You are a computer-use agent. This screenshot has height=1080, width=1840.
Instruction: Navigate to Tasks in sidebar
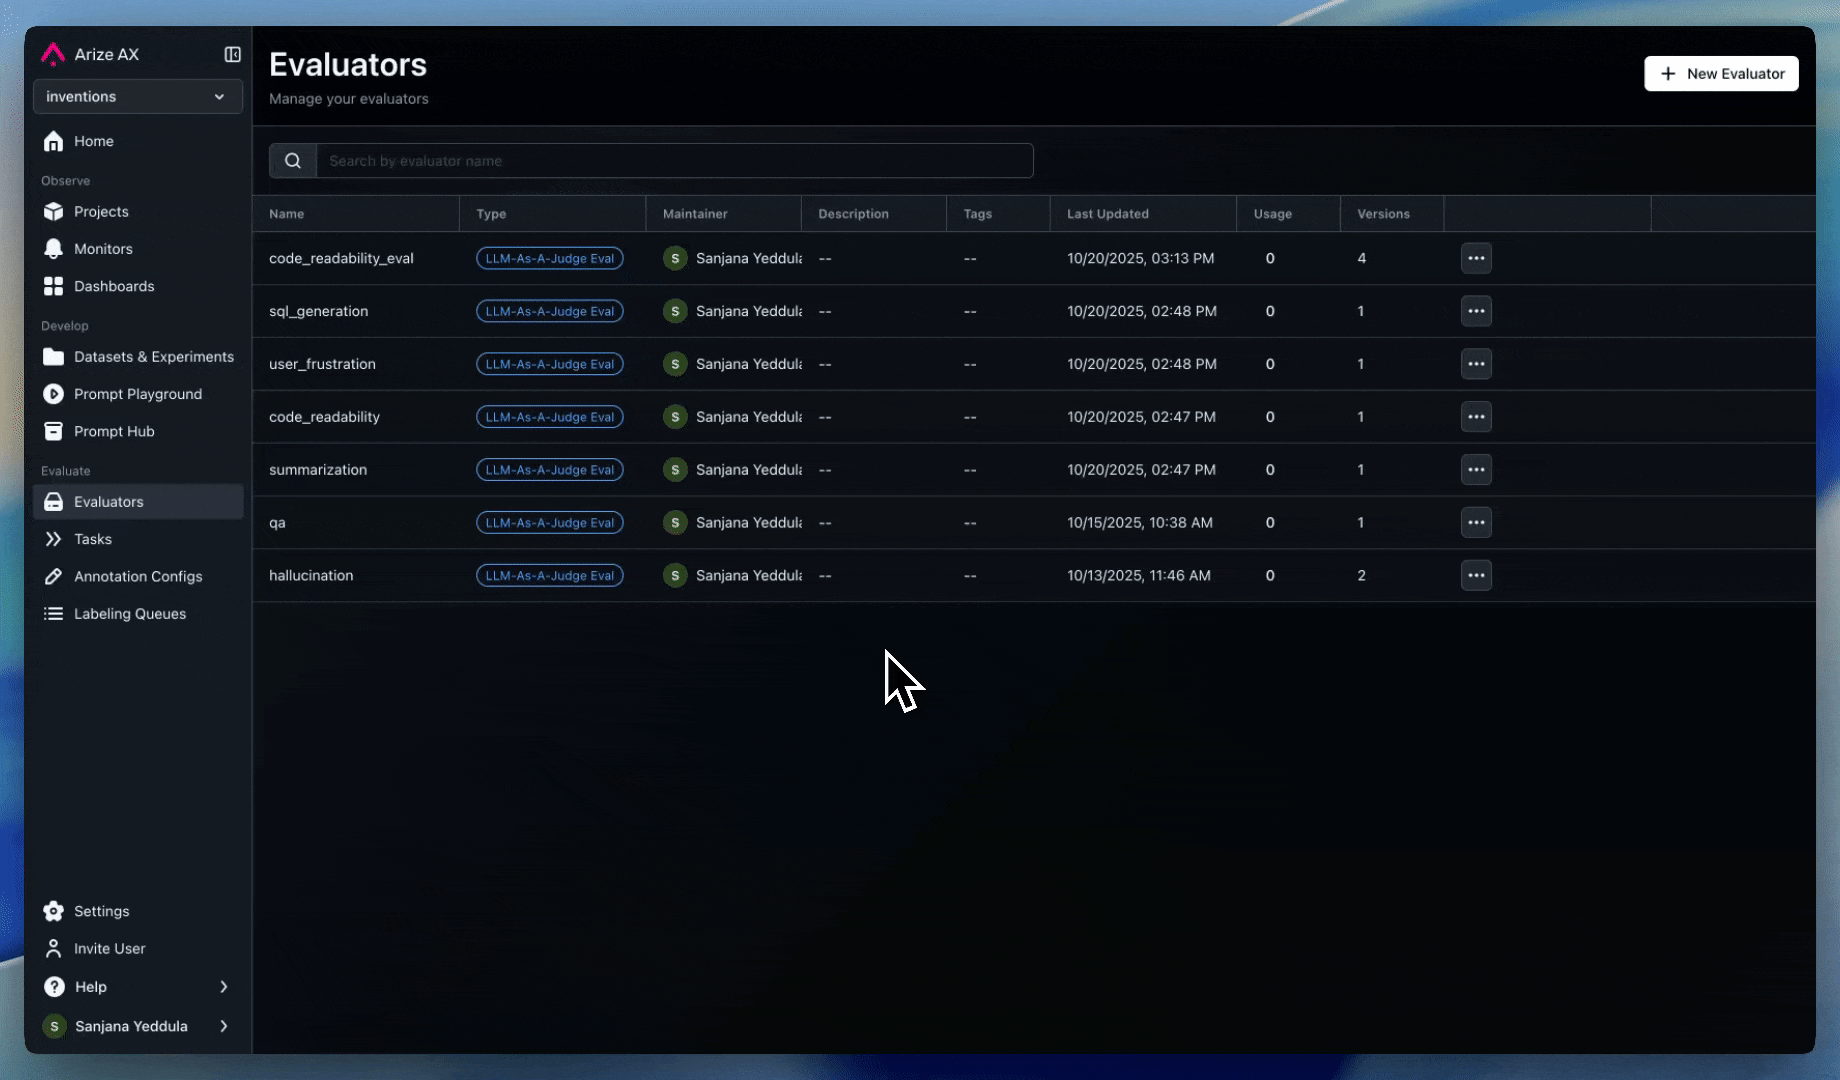tap(93, 539)
